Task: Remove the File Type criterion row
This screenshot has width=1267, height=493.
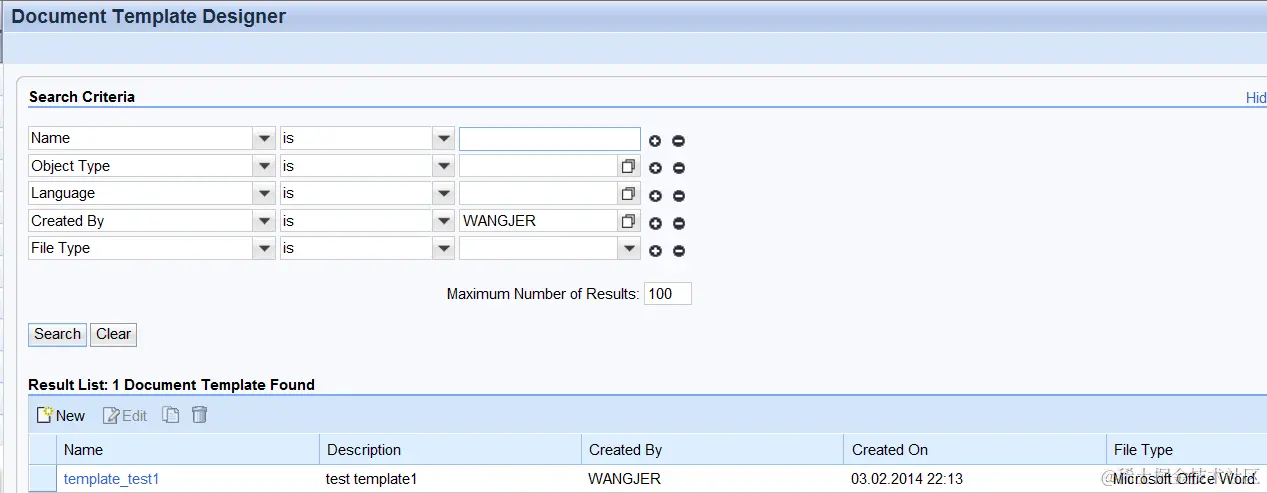Action: (x=678, y=251)
